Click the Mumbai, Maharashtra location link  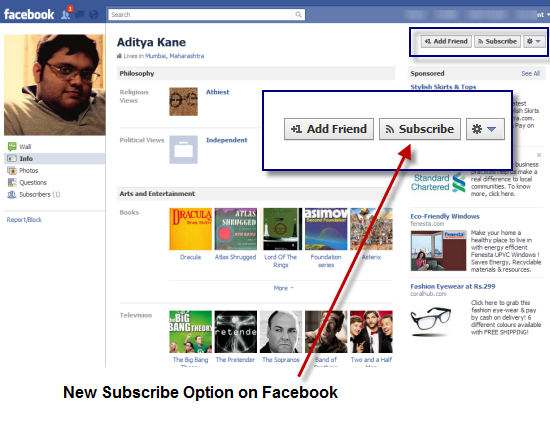(174, 56)
